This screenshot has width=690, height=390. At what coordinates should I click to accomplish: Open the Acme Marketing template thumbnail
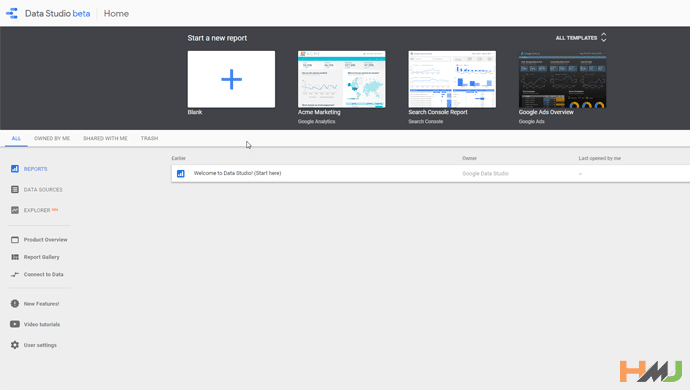coord(341,79)
